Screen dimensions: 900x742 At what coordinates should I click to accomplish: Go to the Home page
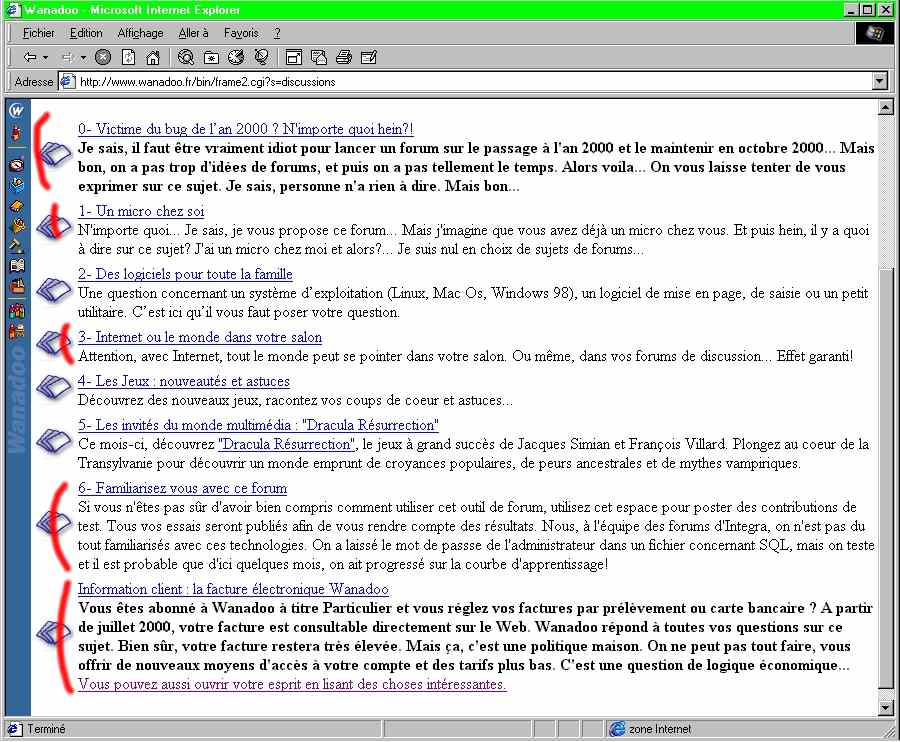(153, 57)
